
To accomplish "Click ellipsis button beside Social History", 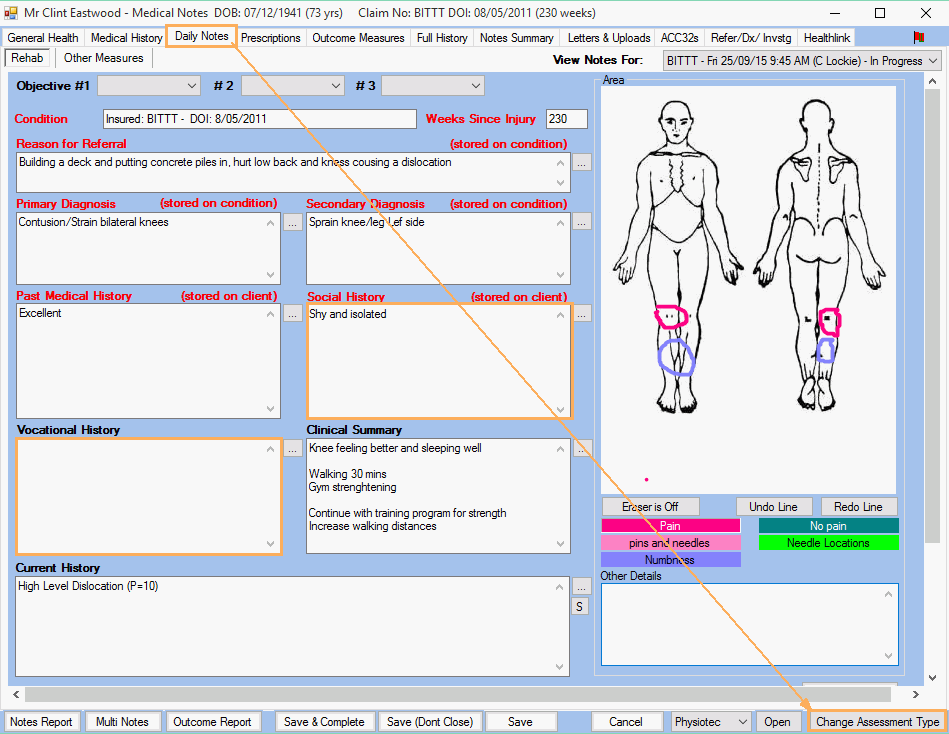I will [x=582, y=314].
